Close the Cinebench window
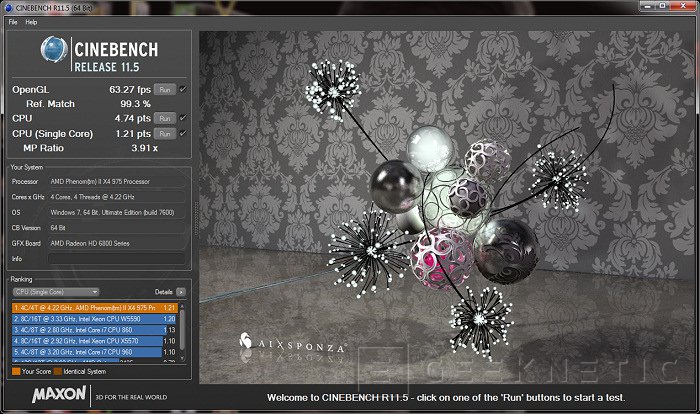Viewport: 700px width, 414px height. [x=683, y=6]
